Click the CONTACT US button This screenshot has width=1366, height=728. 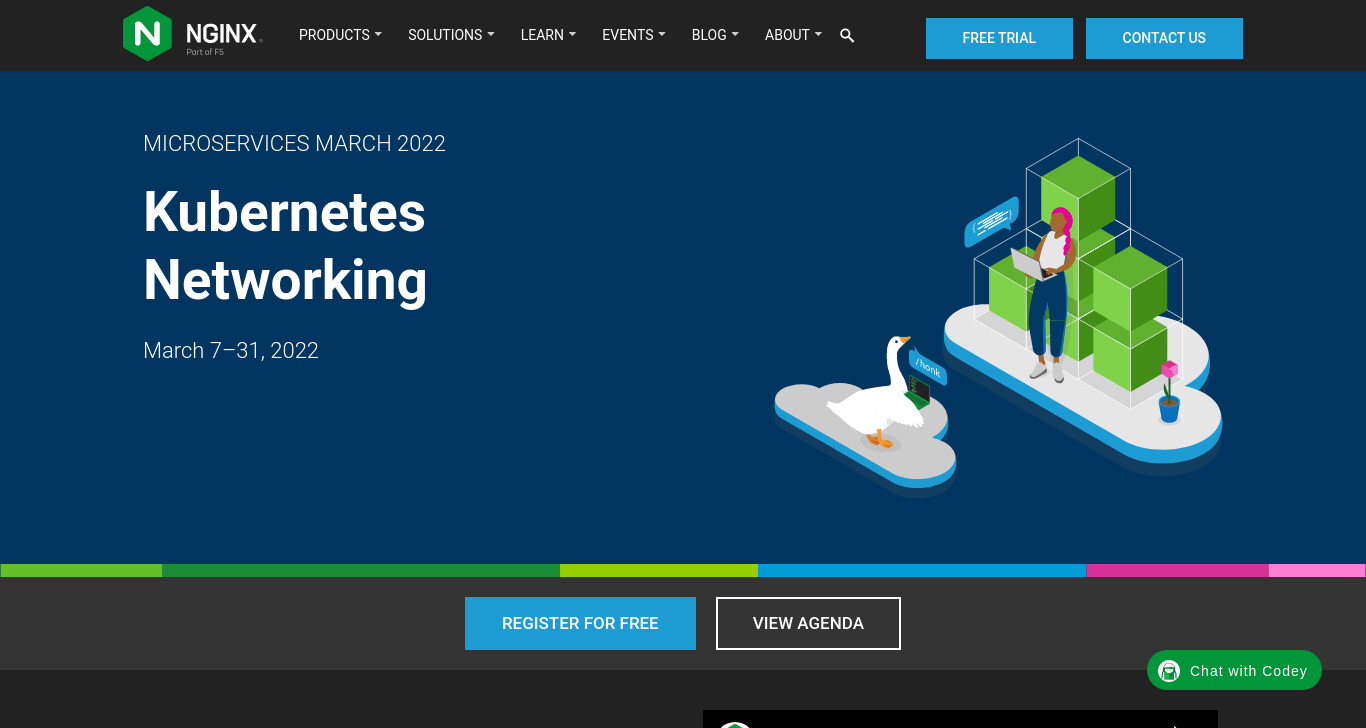click(x=1164, y=38)
